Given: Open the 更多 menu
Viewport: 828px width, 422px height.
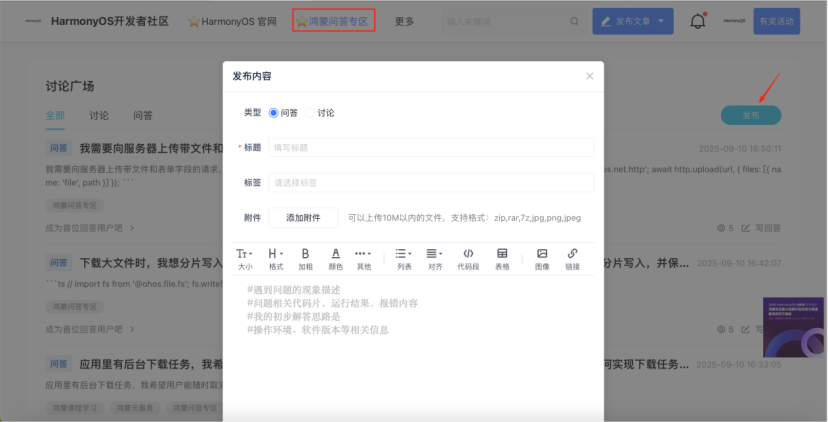Looking at the screenshot, I should 404,22.
